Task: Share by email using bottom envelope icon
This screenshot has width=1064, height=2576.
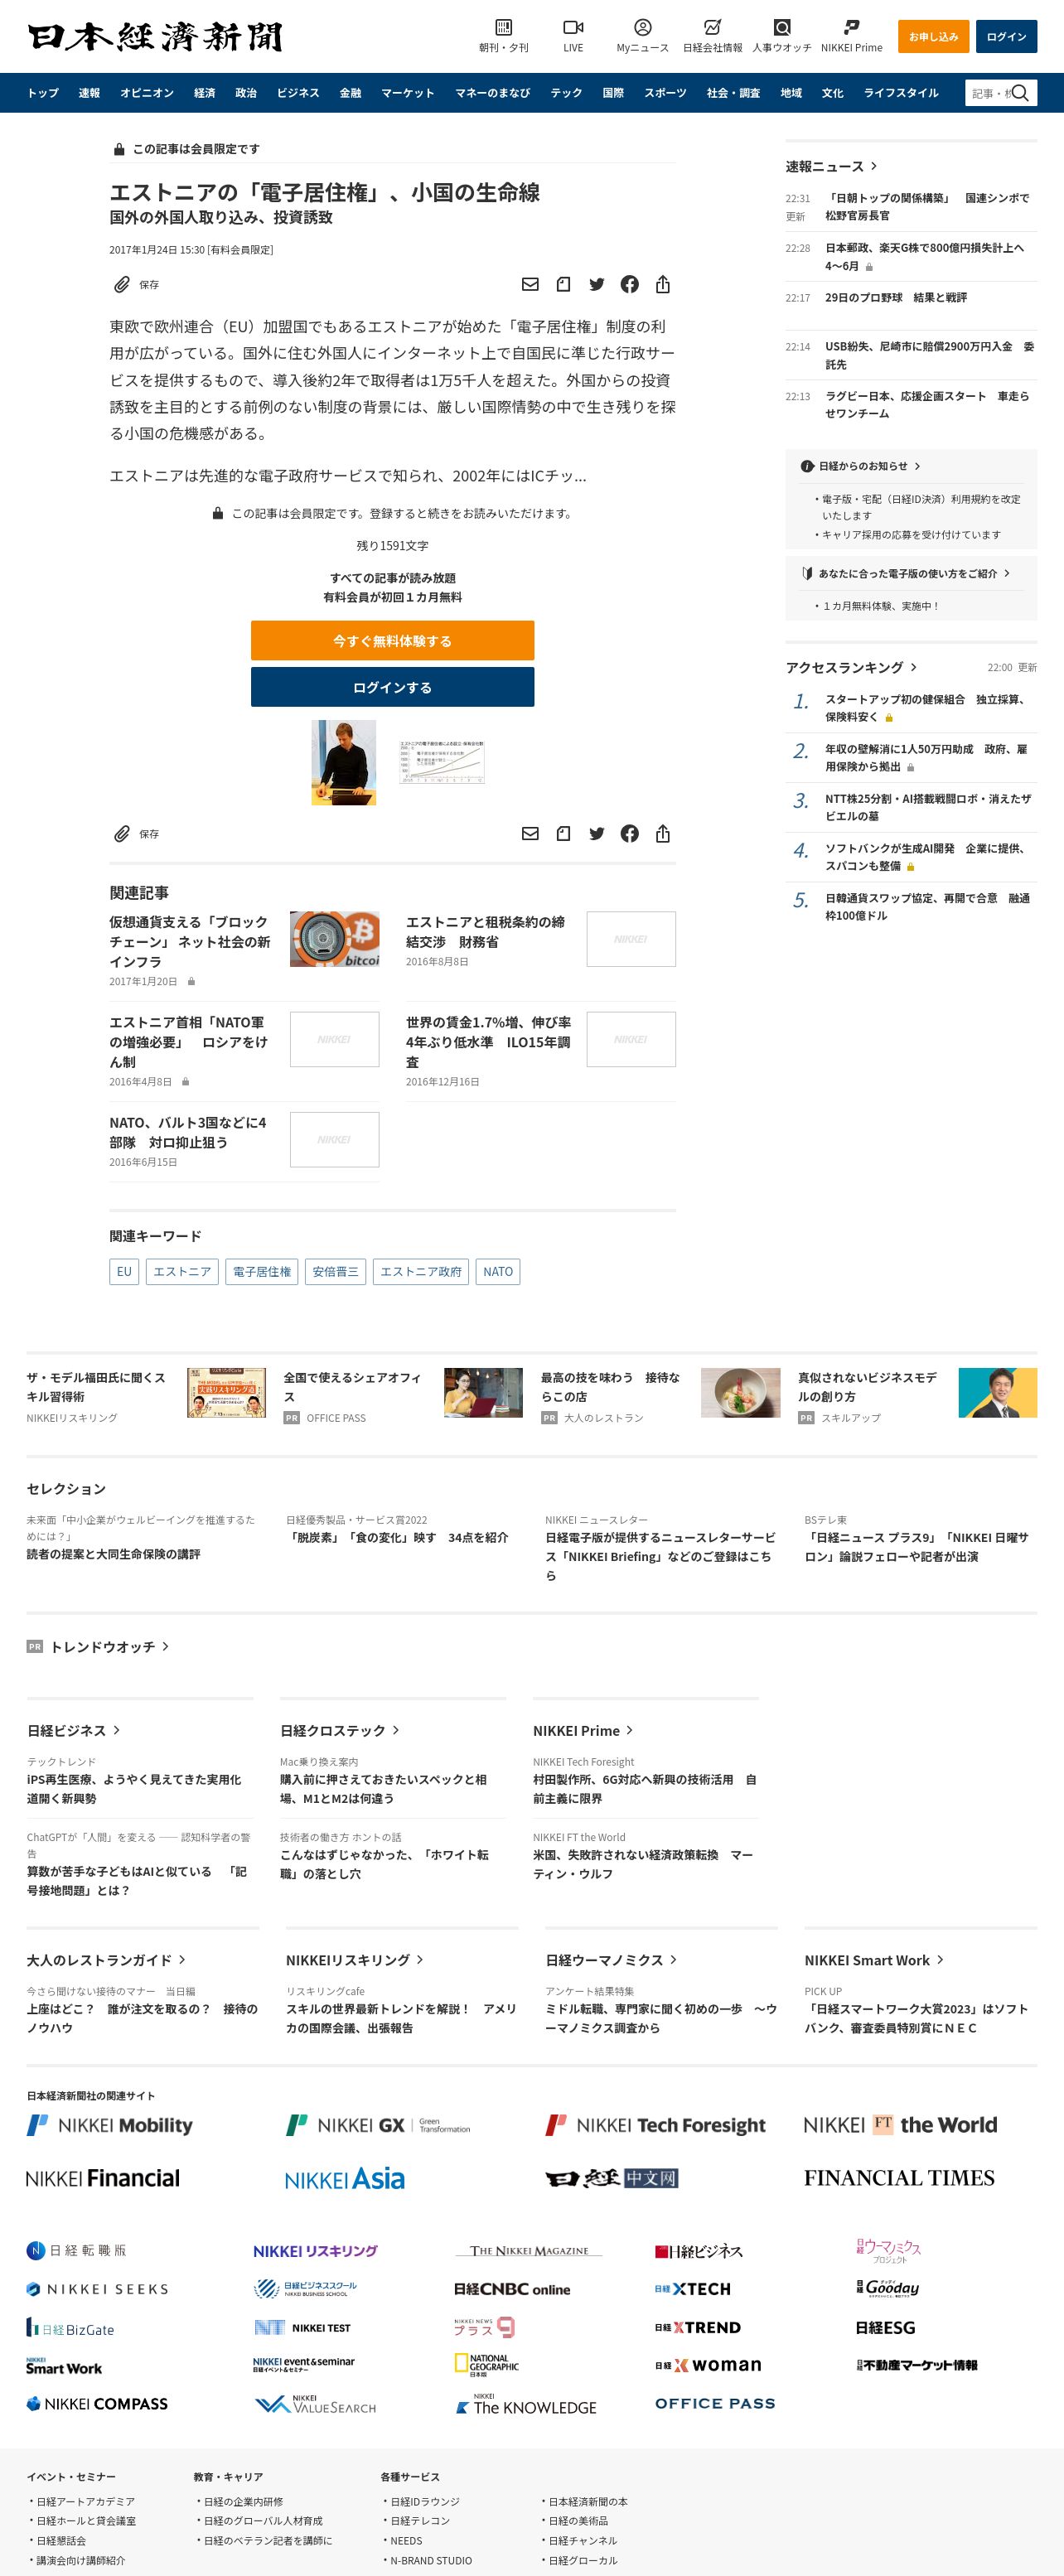Action: [530, 834]
